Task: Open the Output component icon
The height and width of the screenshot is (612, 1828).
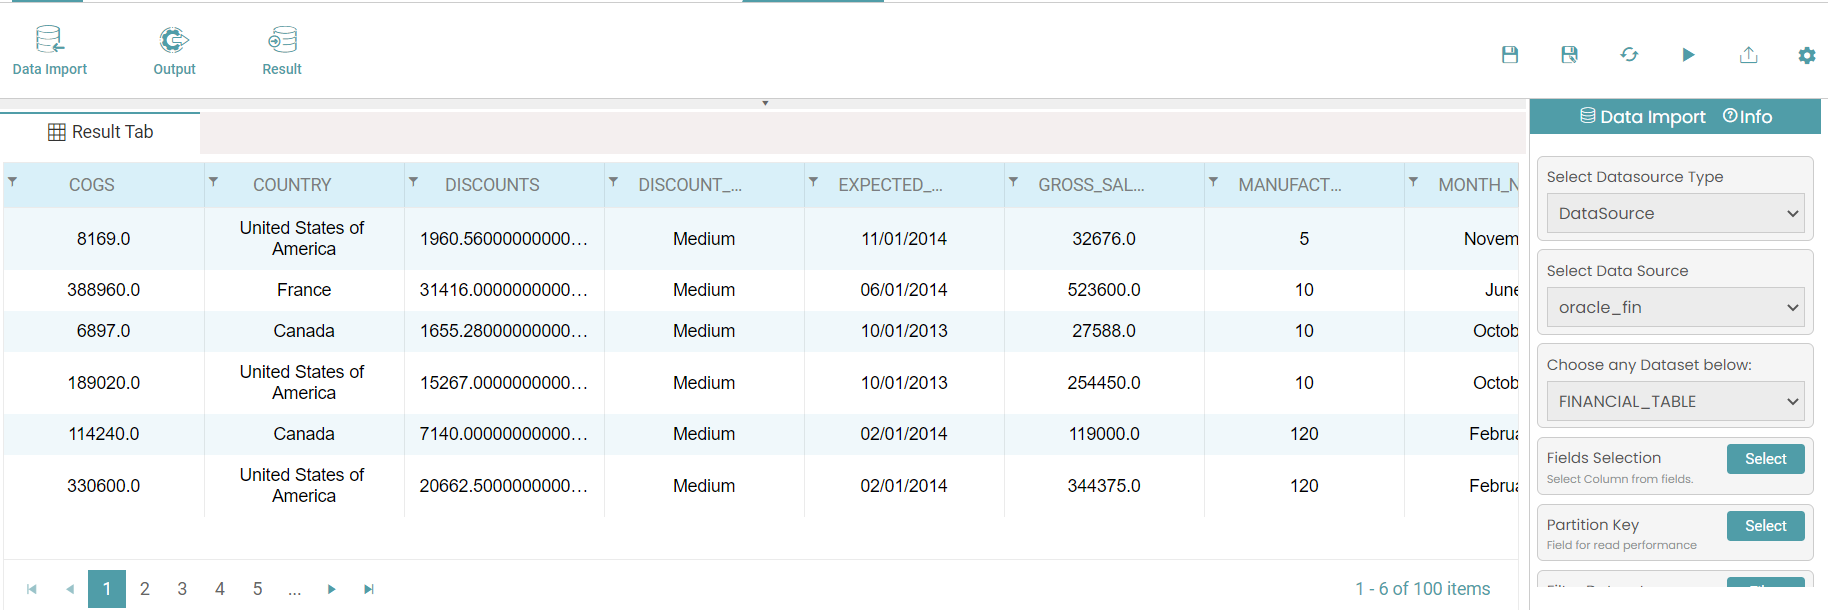Action: pyautogui.click(x=174, y=41)
